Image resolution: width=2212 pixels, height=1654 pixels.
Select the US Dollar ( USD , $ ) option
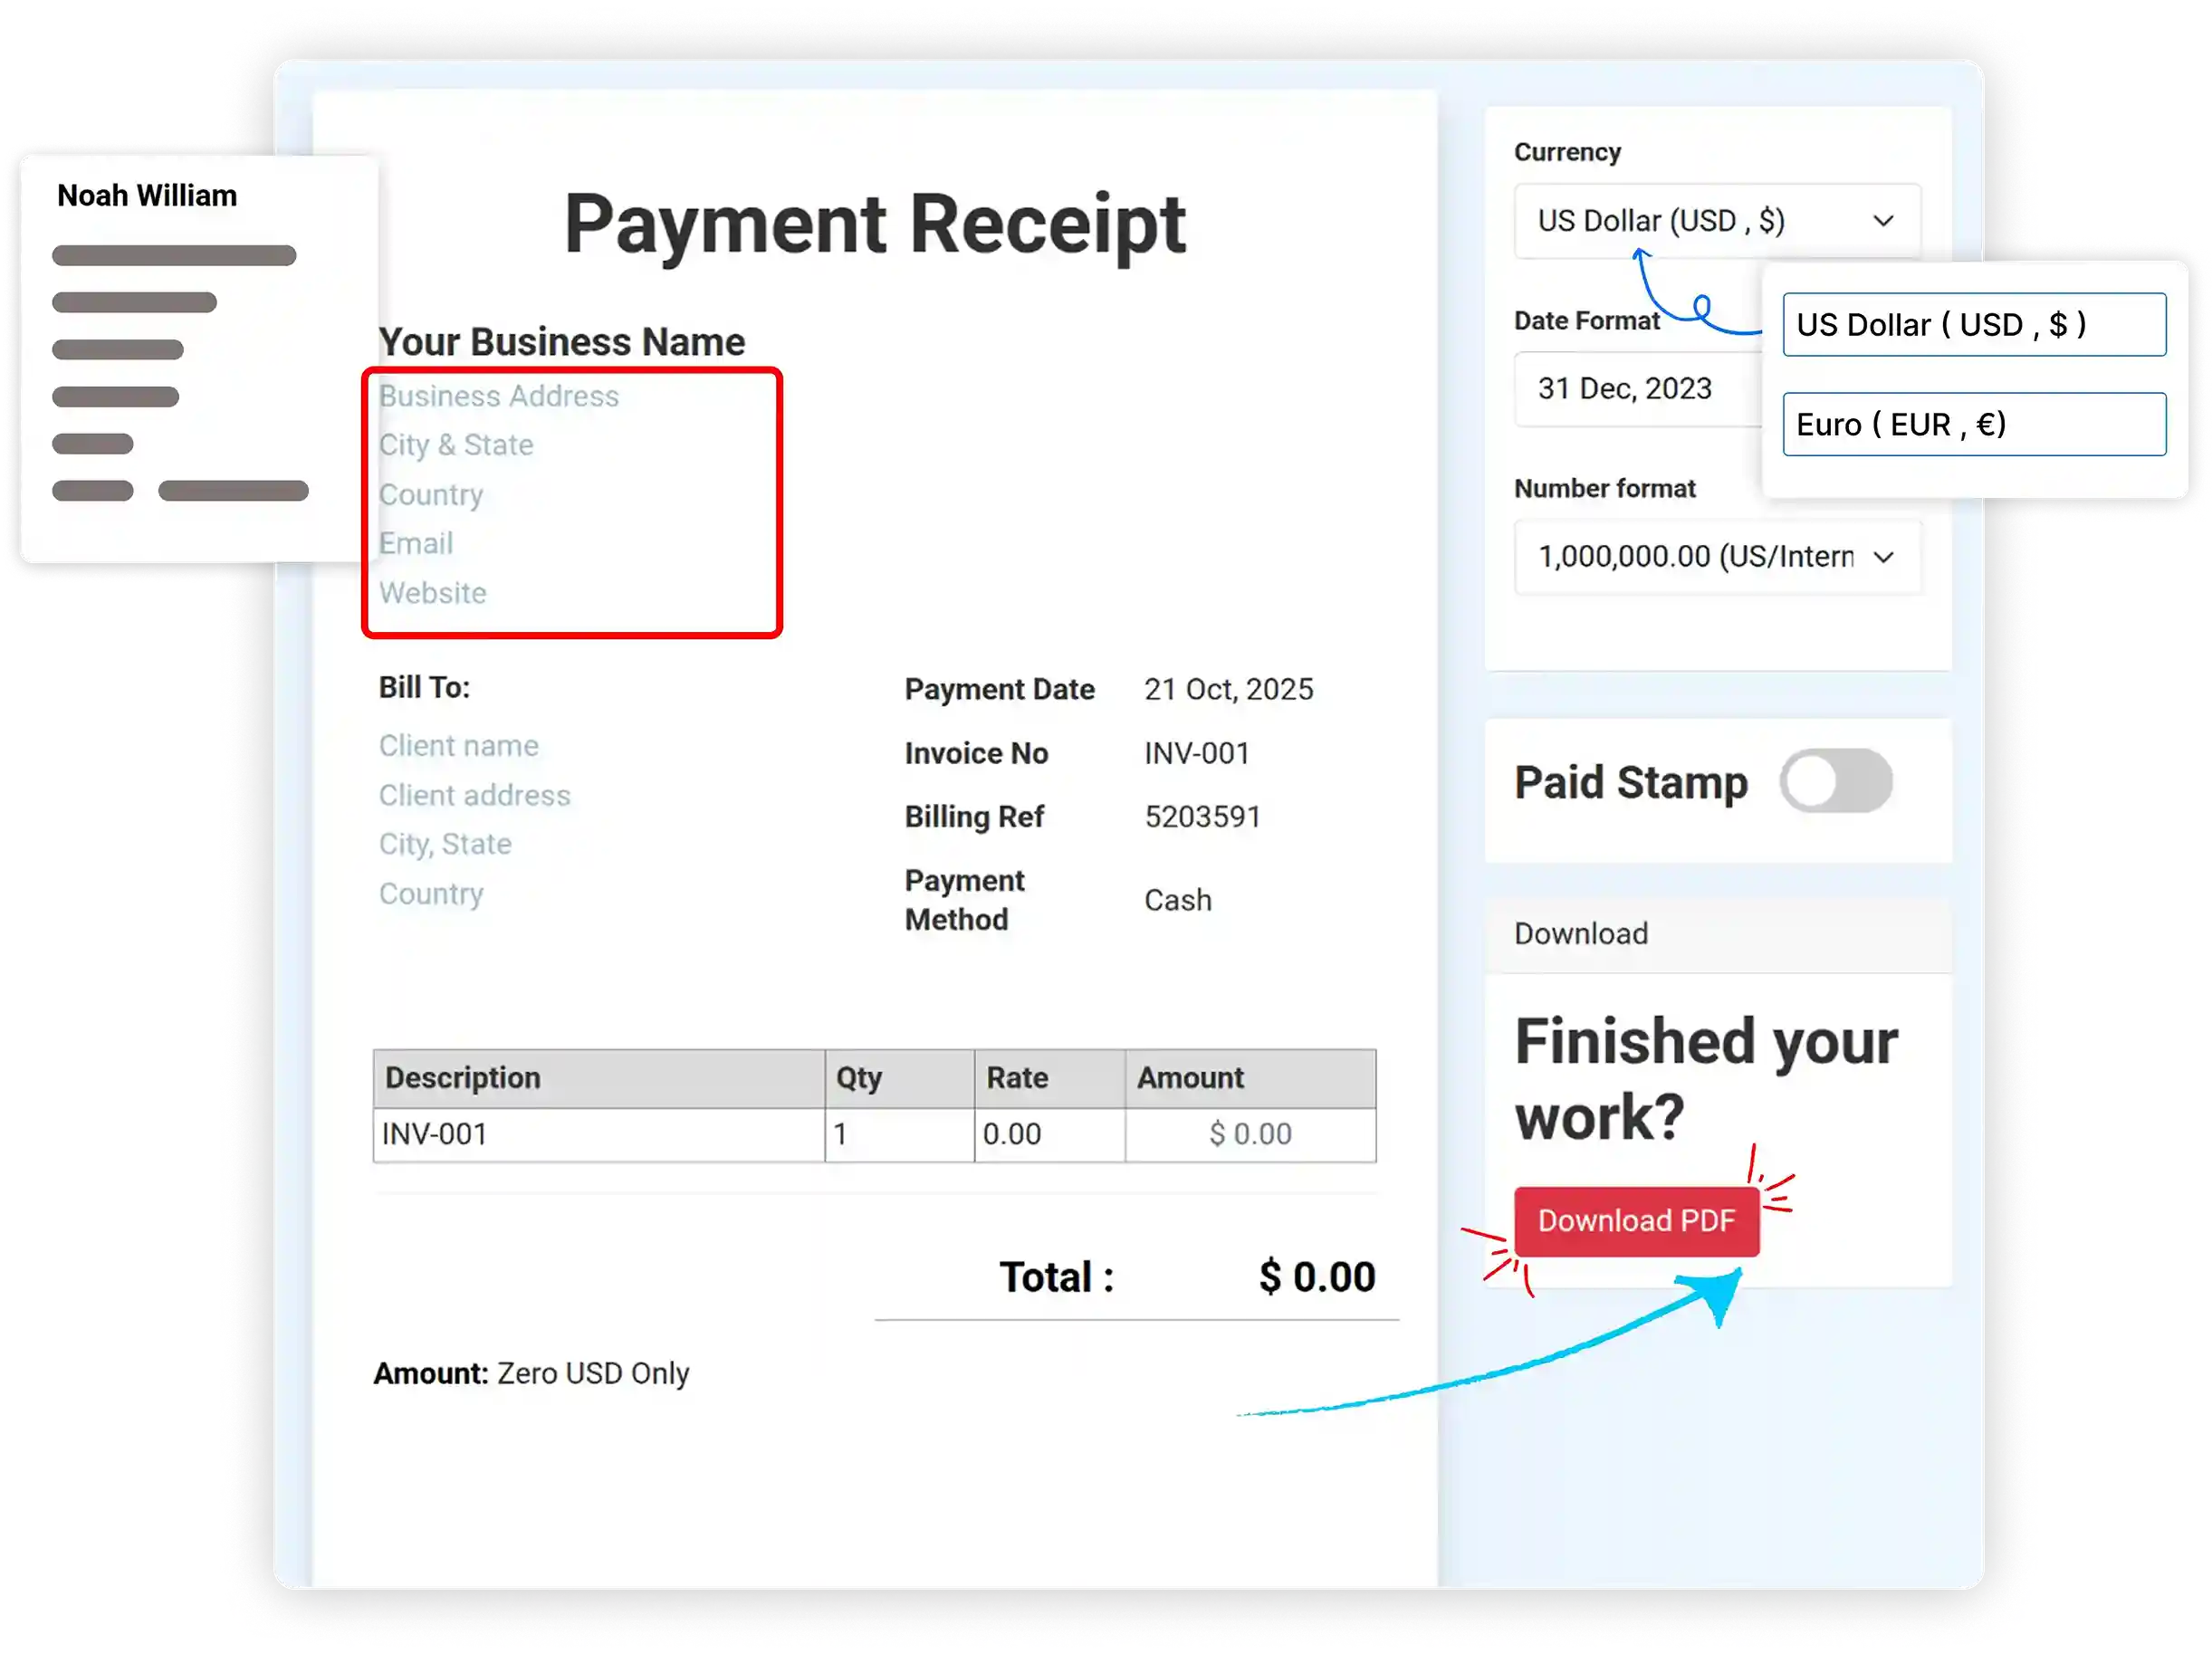point(1974,324)
